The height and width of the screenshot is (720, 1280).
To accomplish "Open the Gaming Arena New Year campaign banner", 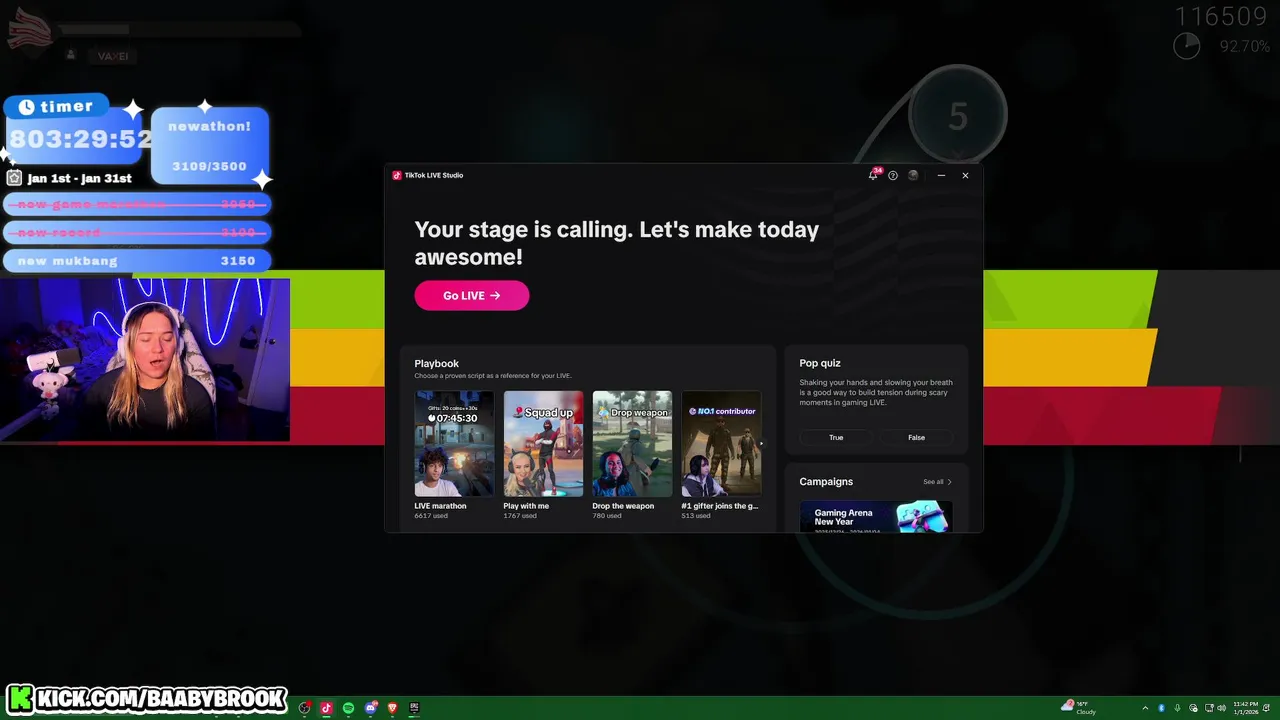I will (x=876, y=517).
